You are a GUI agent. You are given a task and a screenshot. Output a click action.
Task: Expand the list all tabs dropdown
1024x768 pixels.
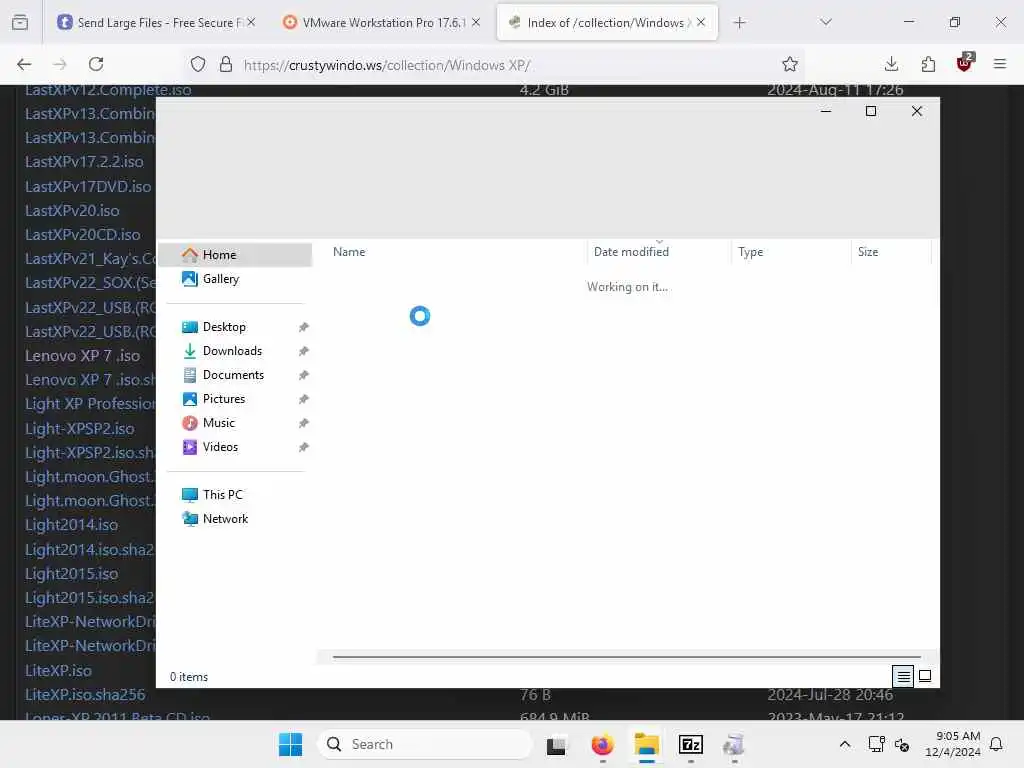point(826,22)
